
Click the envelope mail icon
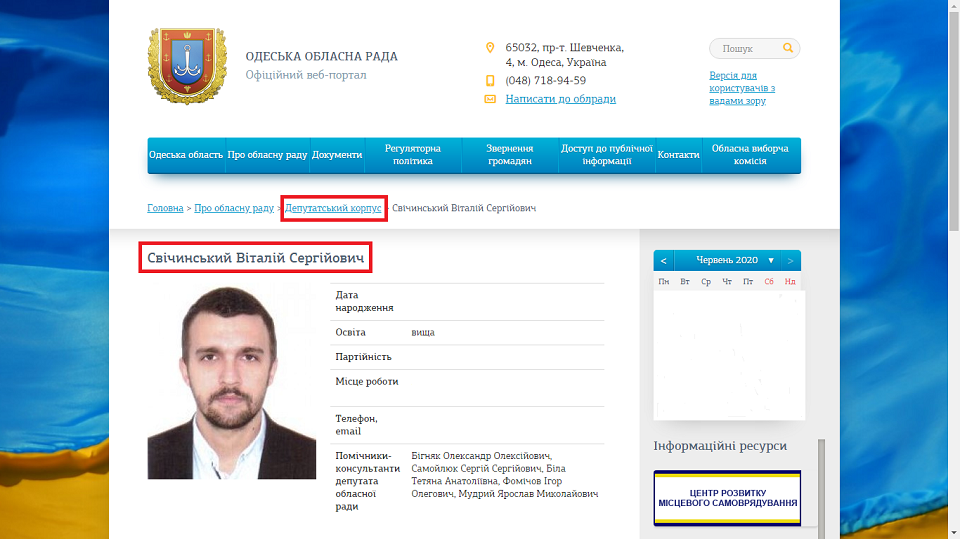click(x=490, y=99)
